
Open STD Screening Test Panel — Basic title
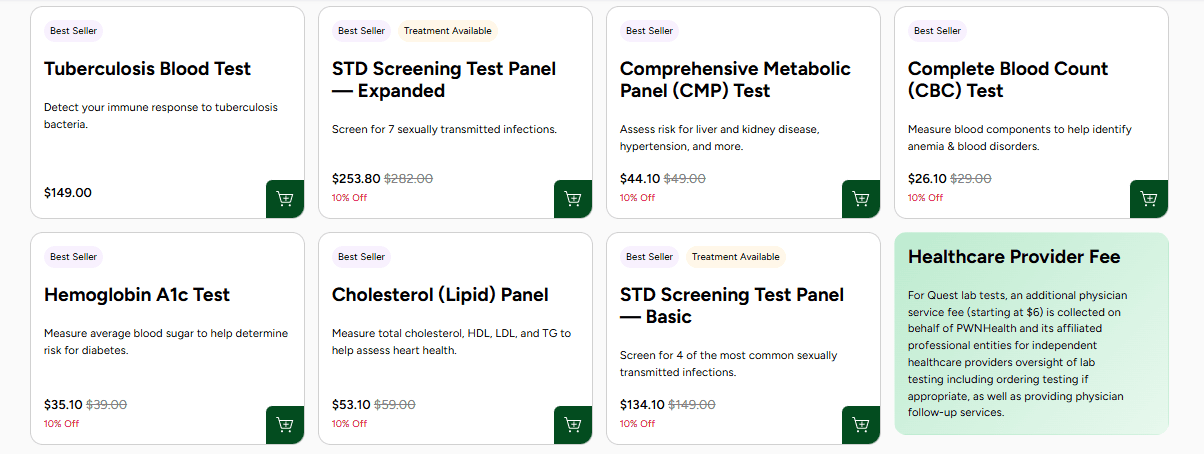pyautogui.click(x=732, y=306)
